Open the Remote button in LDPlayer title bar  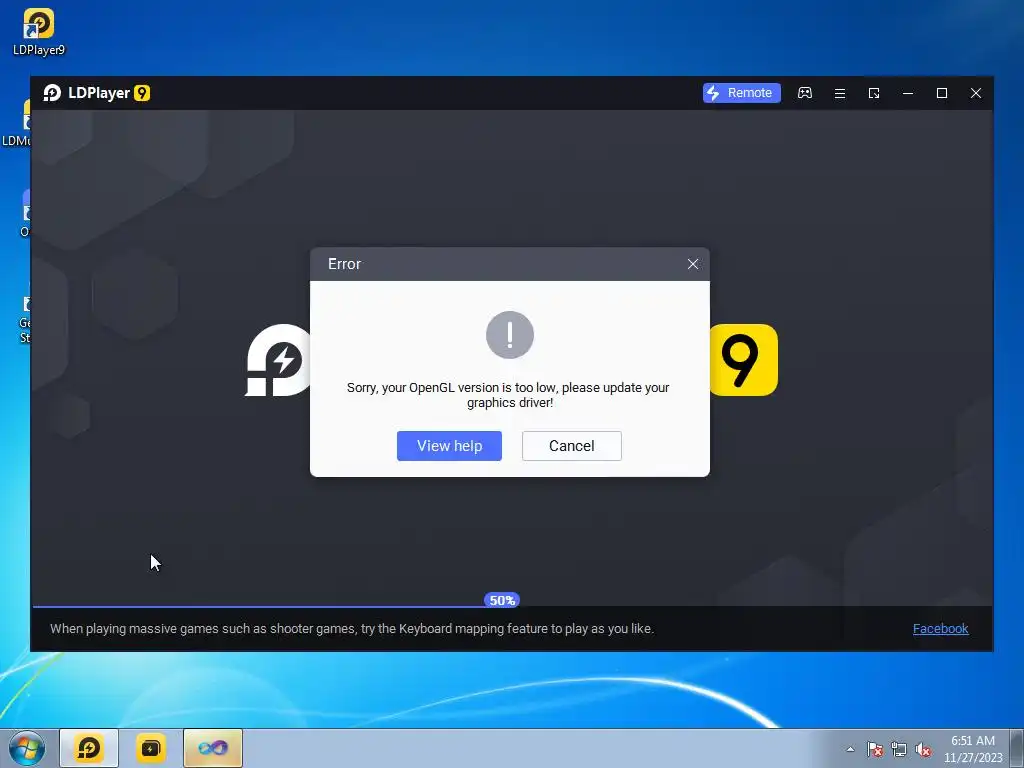tap(741, 93)
